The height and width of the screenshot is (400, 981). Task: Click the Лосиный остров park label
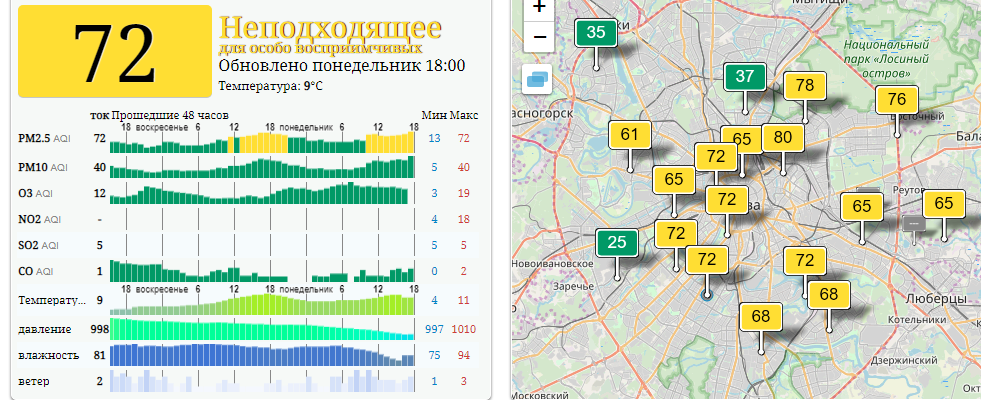tap(885, 59)
